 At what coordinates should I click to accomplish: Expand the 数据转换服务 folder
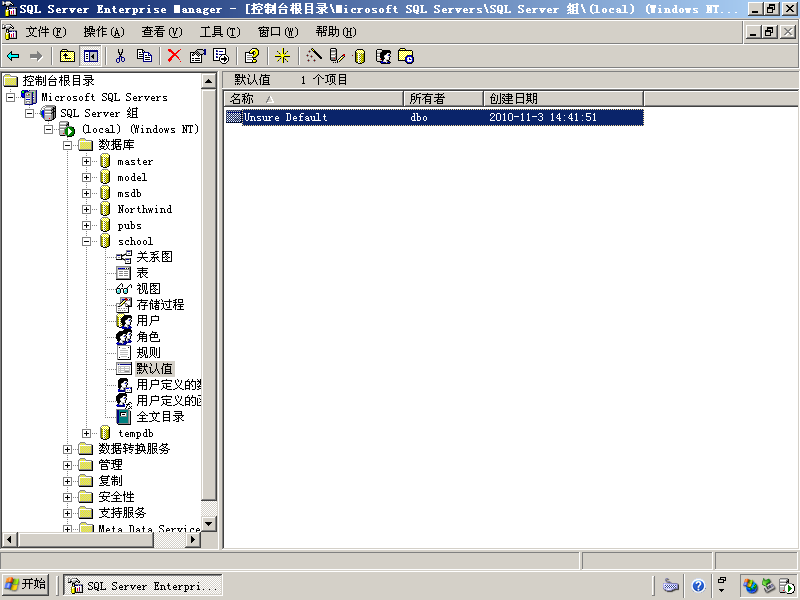(x=67, y=449)
